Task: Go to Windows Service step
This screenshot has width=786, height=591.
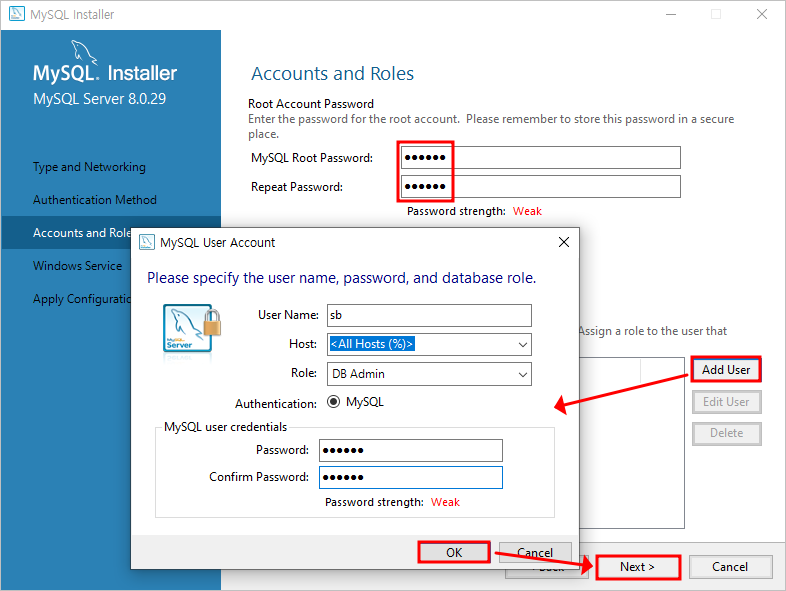Action: point(77,266)
